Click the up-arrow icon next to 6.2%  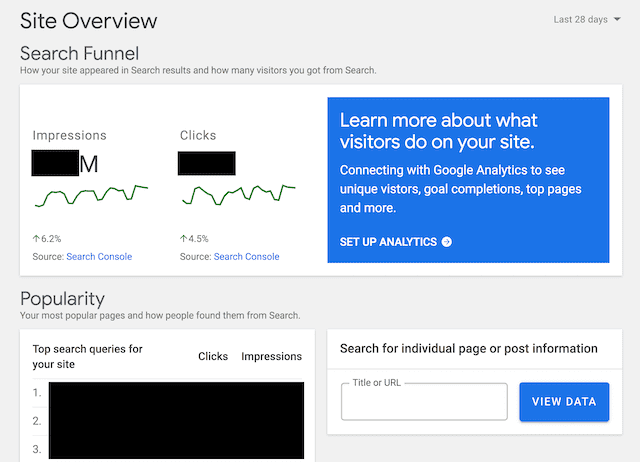36,239
